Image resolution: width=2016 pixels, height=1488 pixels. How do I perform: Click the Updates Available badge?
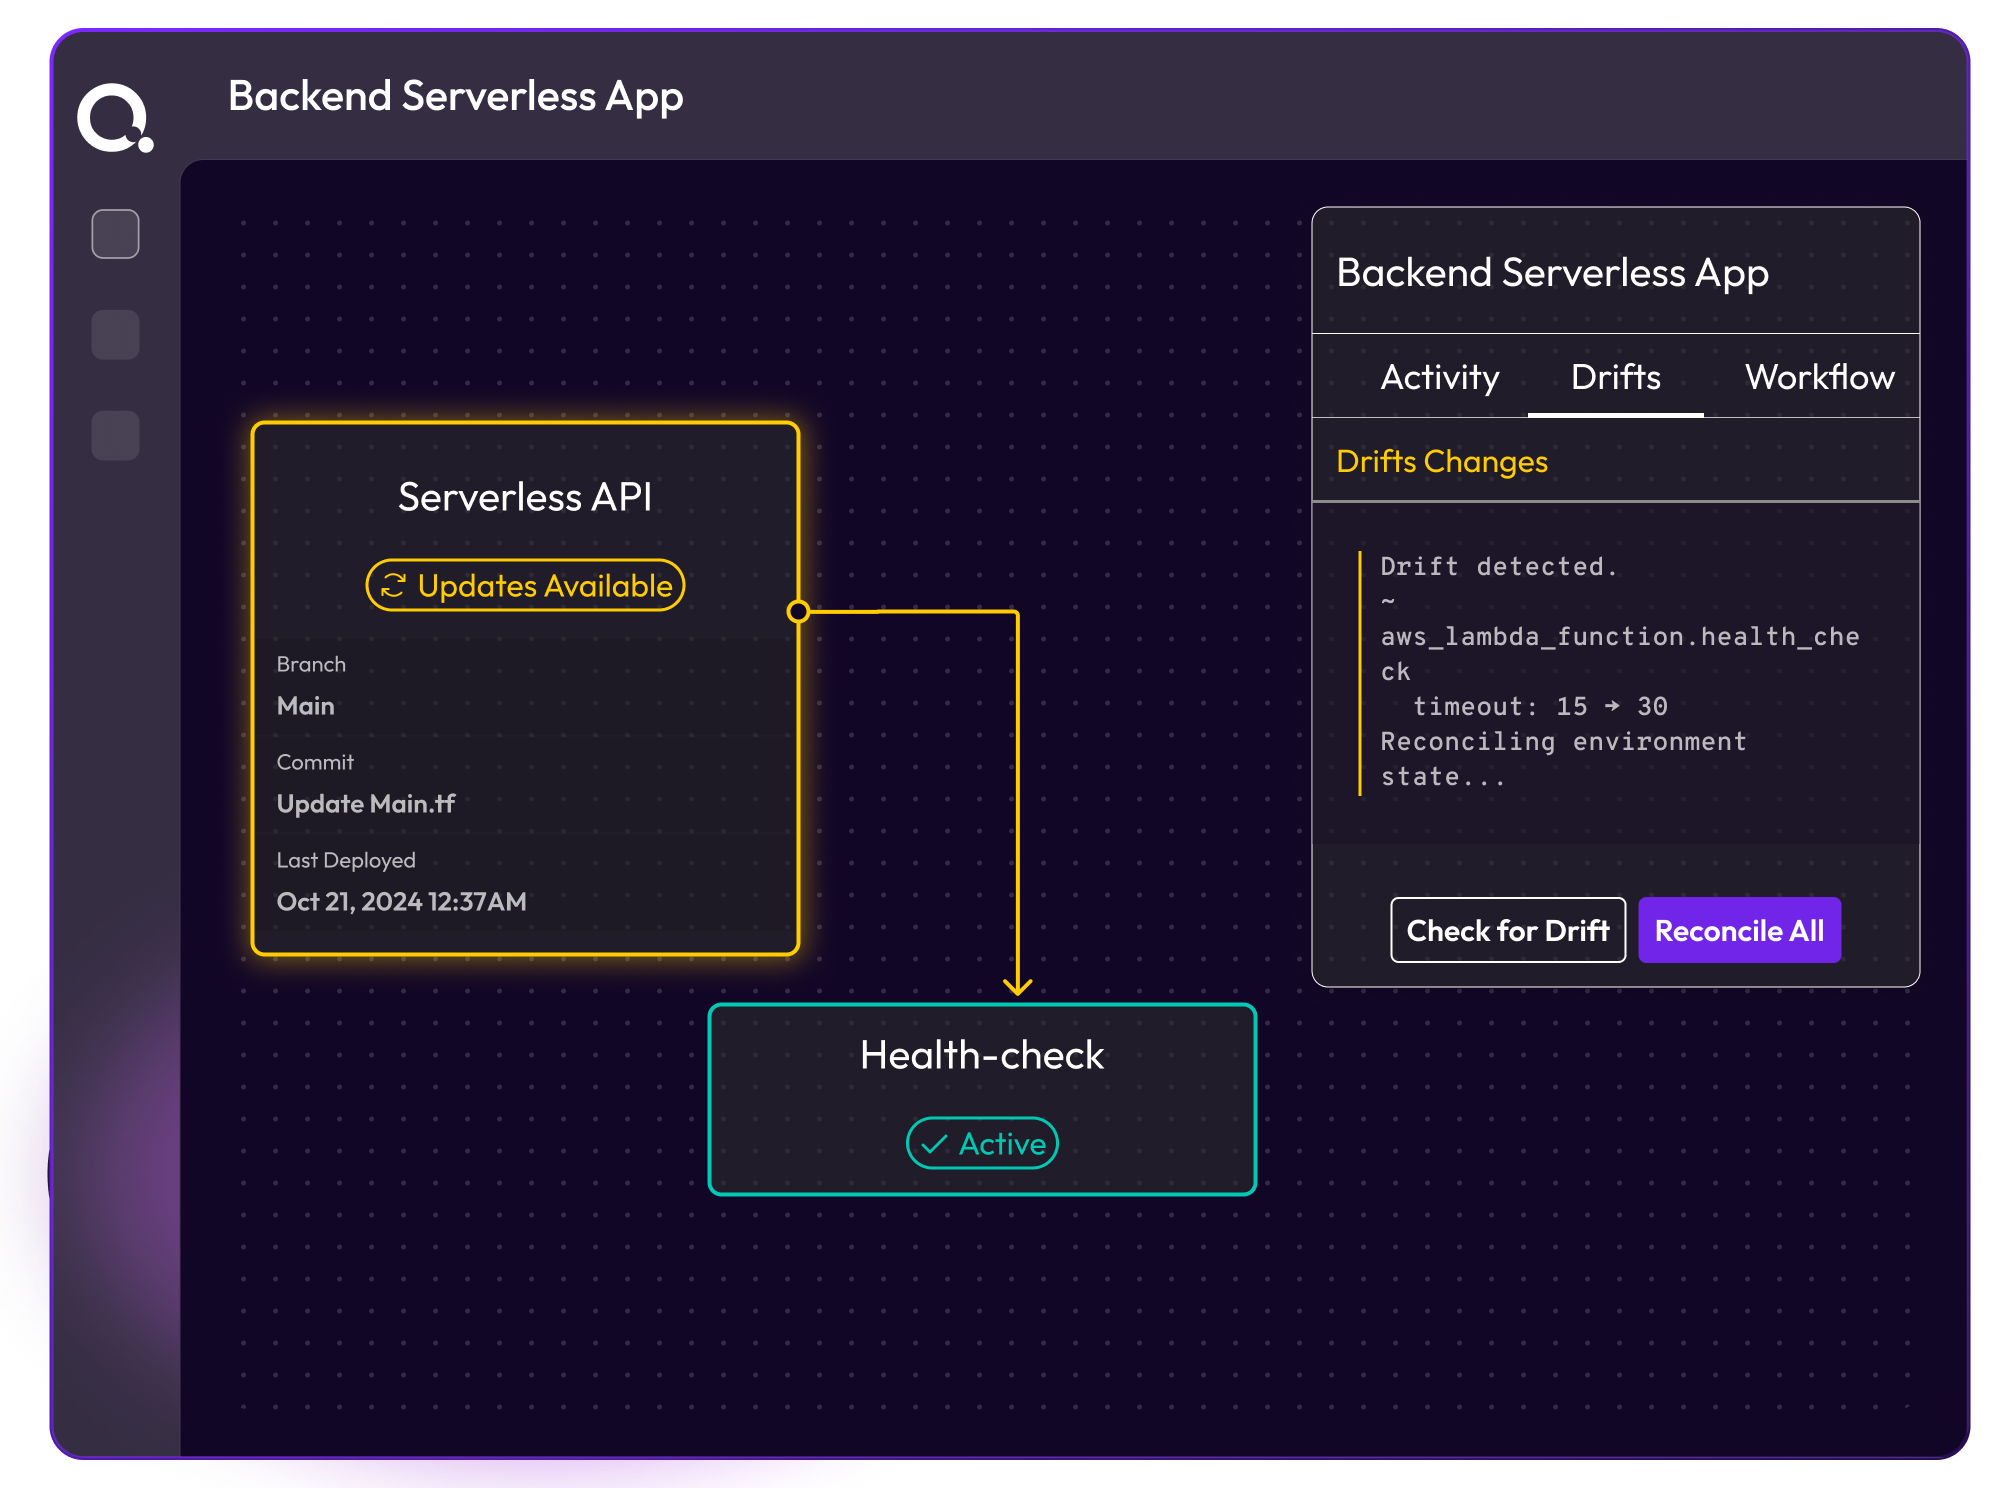pos(525,586)
